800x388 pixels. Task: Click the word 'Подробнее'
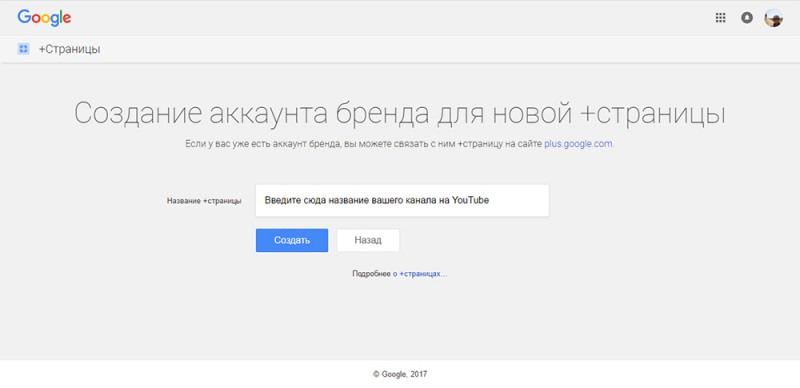tap(371, 274)
